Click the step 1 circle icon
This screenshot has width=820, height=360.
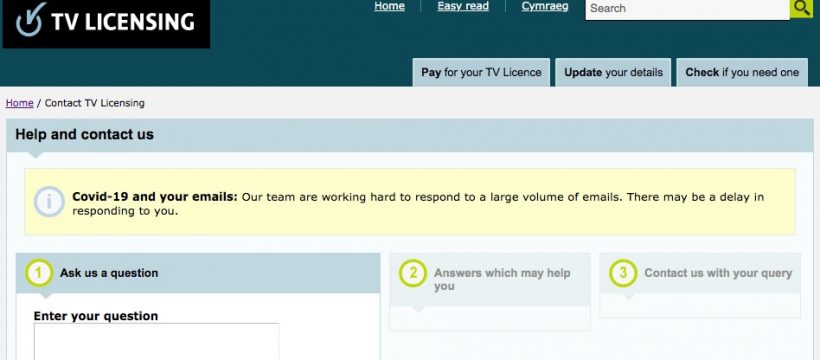coord(39,273)
